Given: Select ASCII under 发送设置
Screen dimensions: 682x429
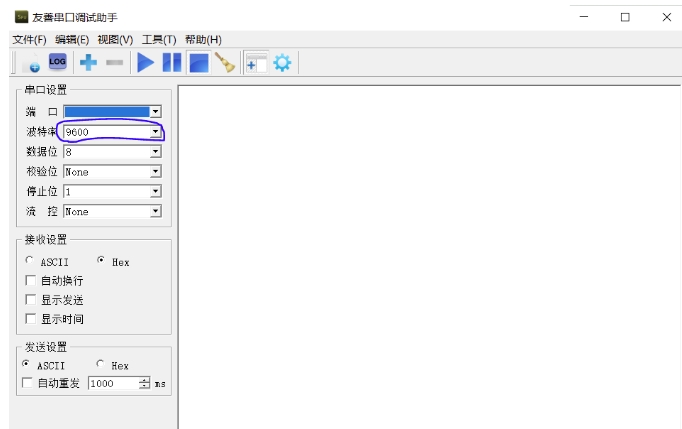Looking at the screenshot, I should pyautogui.click(x=26, y=363).
